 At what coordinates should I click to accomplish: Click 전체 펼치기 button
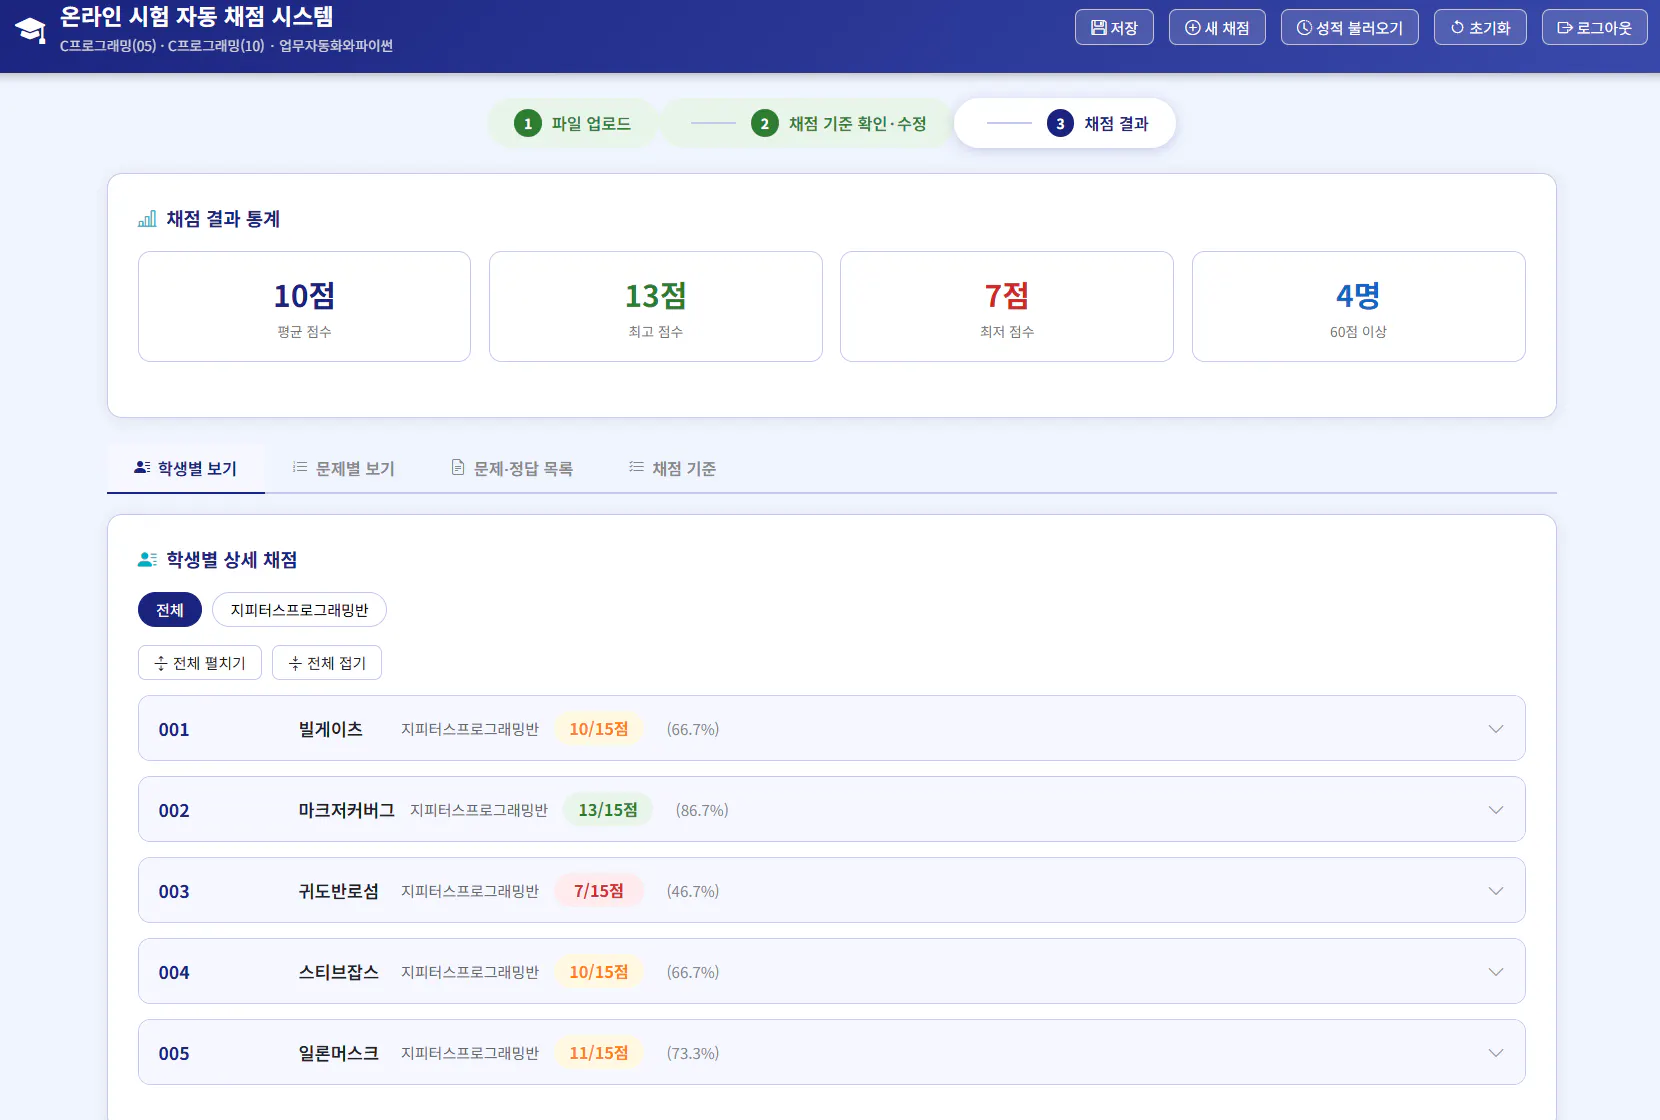[x=200, y=663]
